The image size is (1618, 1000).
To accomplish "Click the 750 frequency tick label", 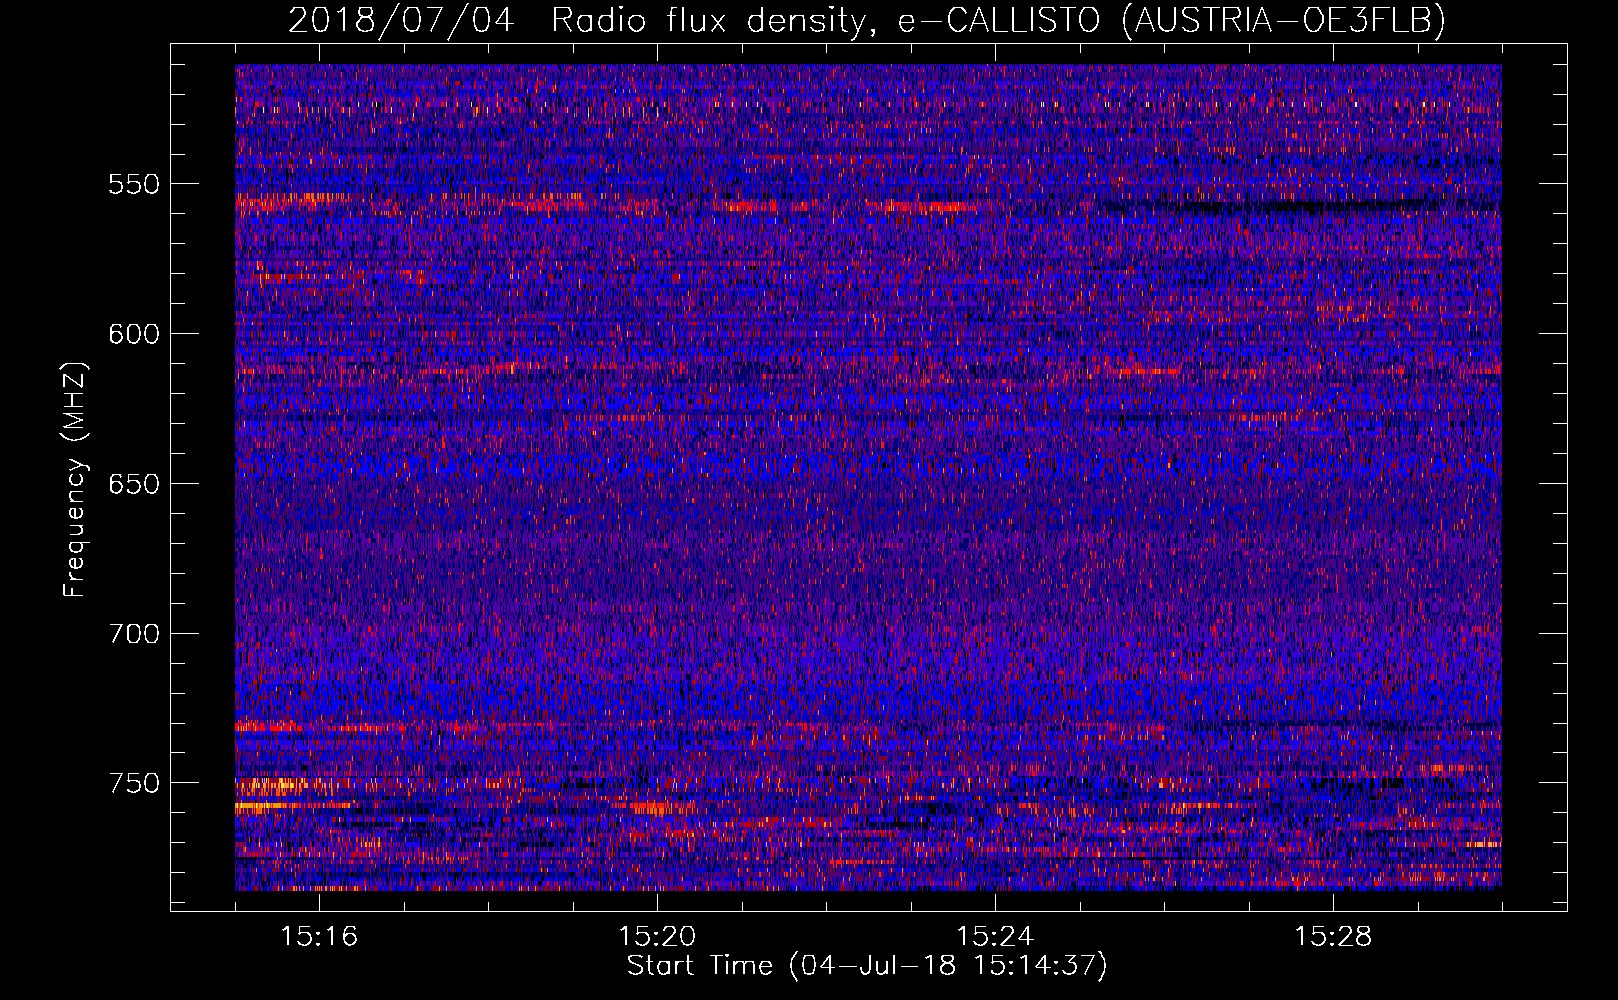I will pyautogui.click(x=134, y=783).
